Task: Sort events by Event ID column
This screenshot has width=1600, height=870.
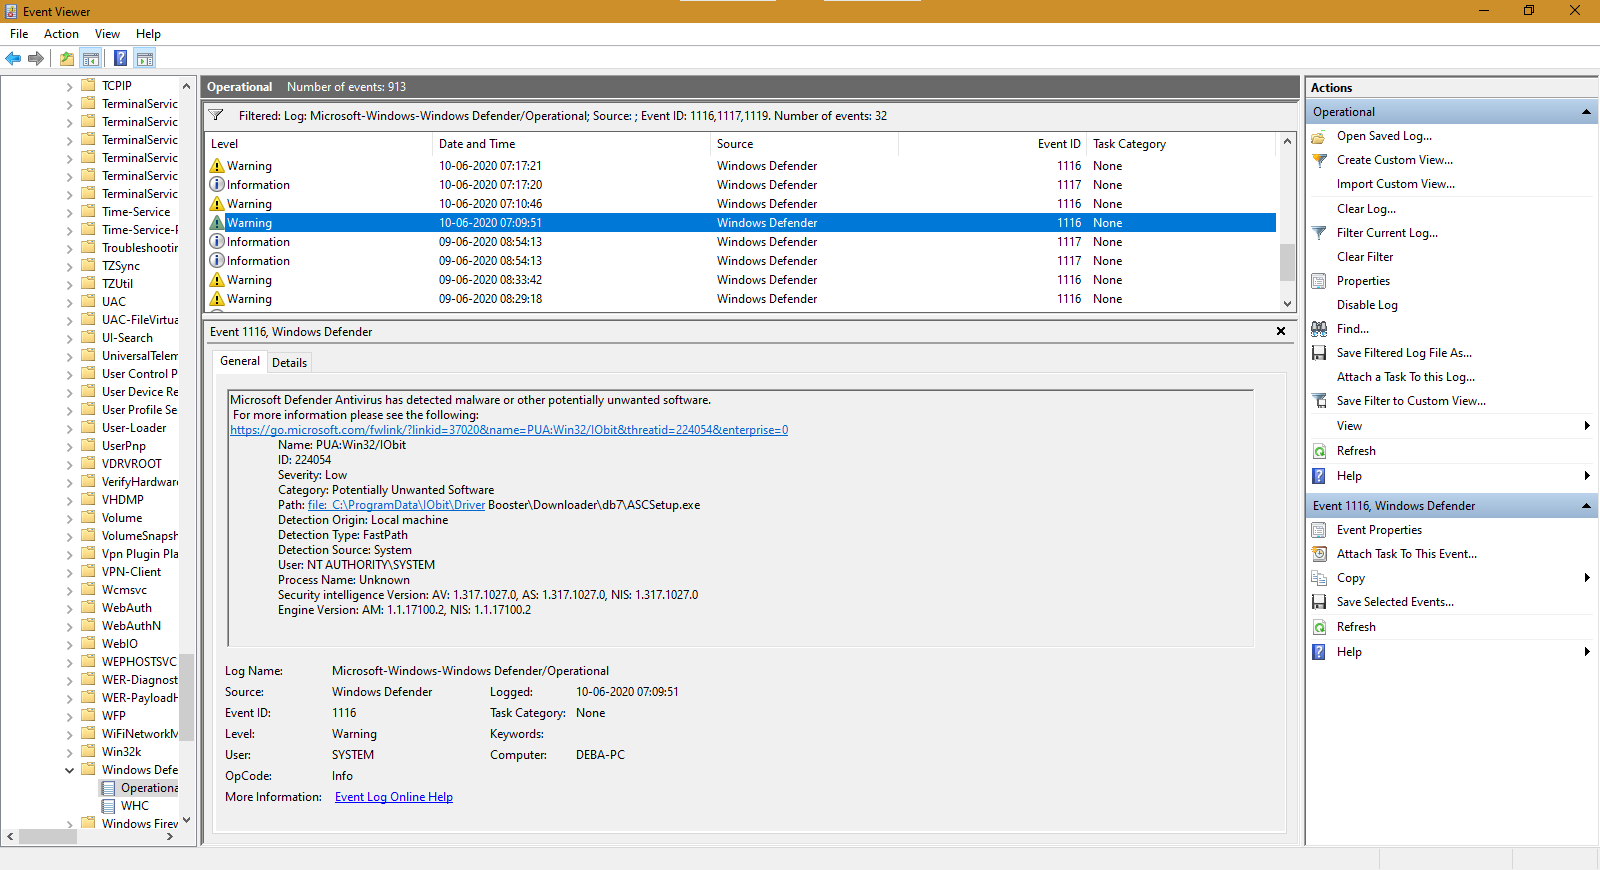Action: [x=993, y=144]
